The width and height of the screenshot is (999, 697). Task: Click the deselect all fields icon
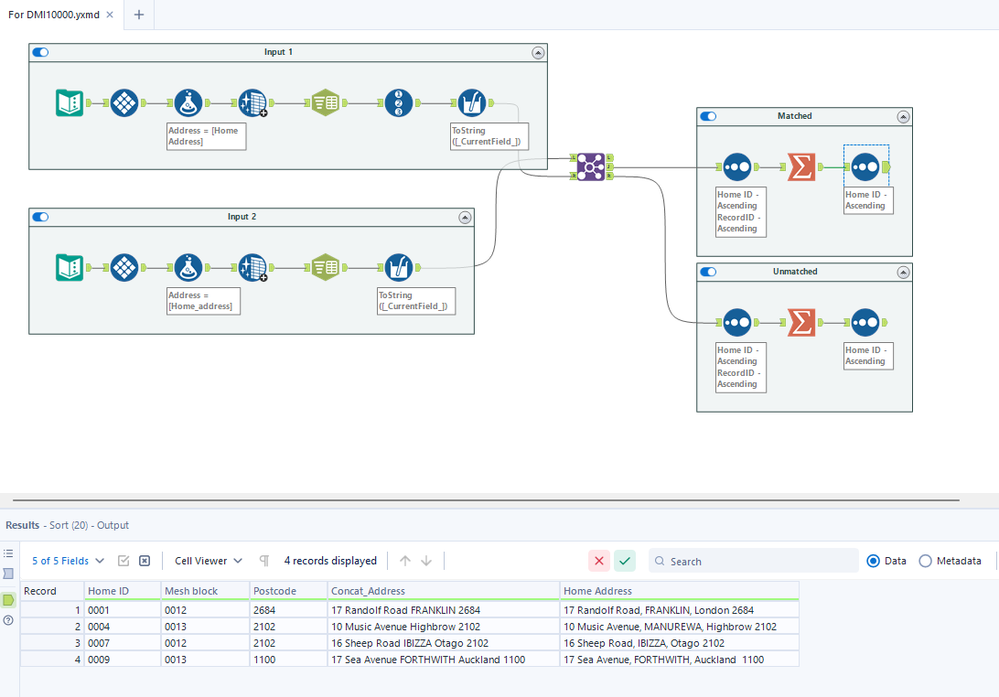click(x=145, y=561)
